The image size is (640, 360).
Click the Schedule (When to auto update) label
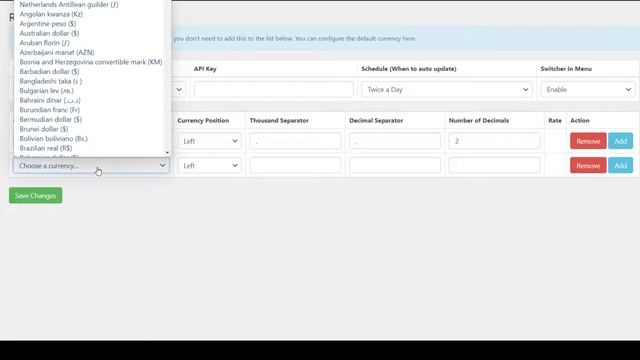pyautogui.click(x=409, y=69)
